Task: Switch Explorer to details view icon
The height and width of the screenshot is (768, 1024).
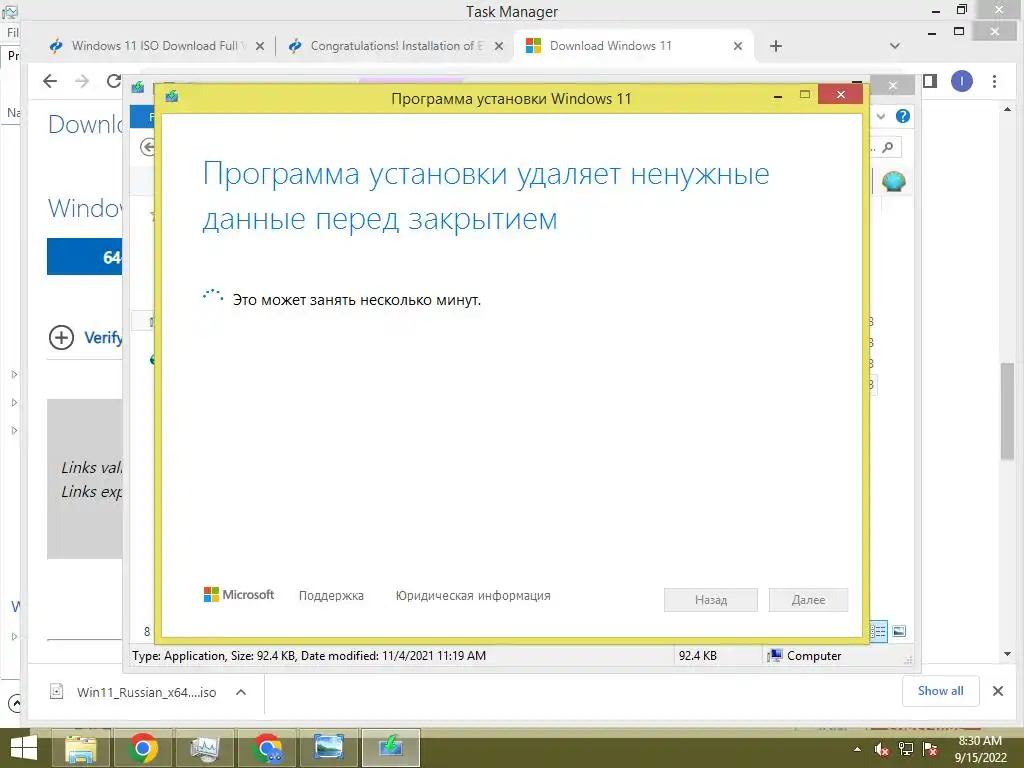Action: click(878, 631)
